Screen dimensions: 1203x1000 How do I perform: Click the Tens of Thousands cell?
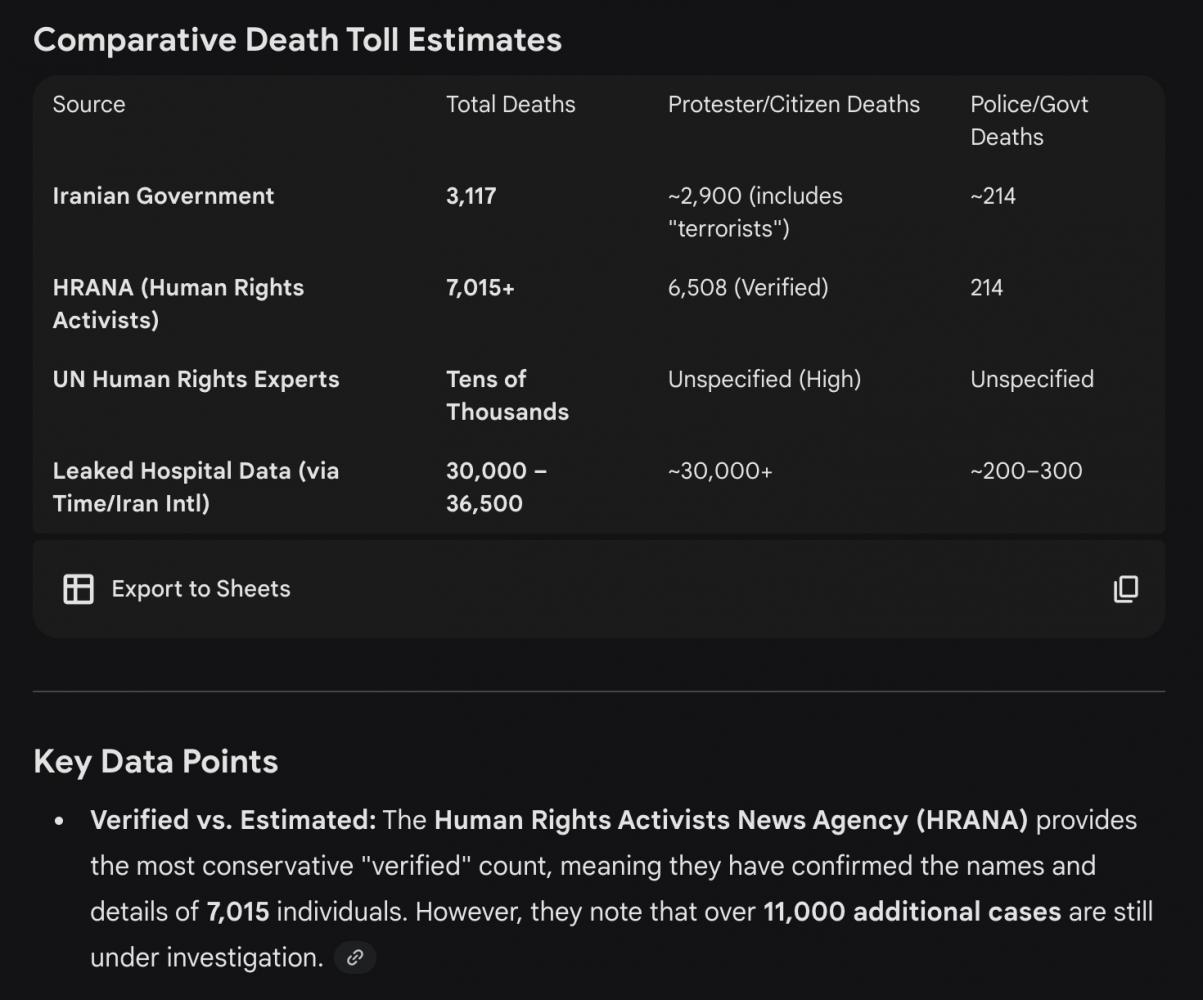[507, 395]
